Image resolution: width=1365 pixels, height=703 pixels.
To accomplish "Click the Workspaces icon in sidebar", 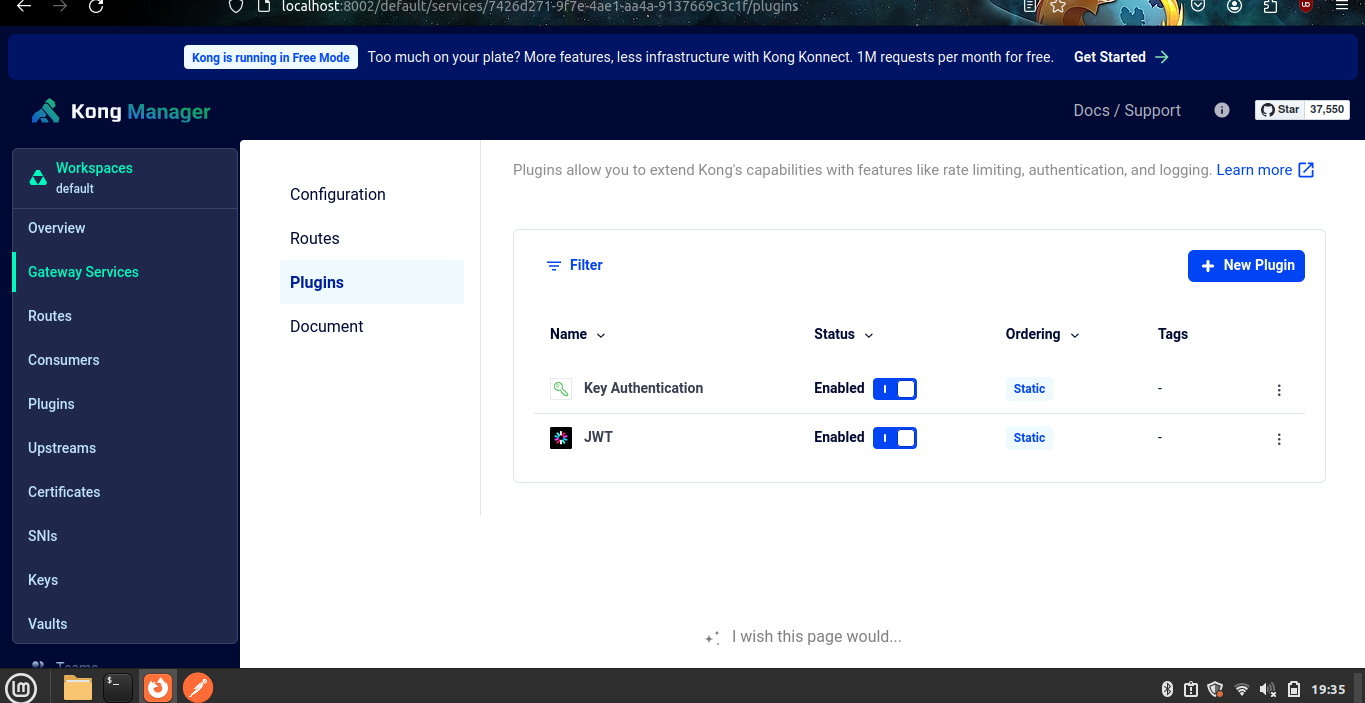I will click(x=37, y=178).
